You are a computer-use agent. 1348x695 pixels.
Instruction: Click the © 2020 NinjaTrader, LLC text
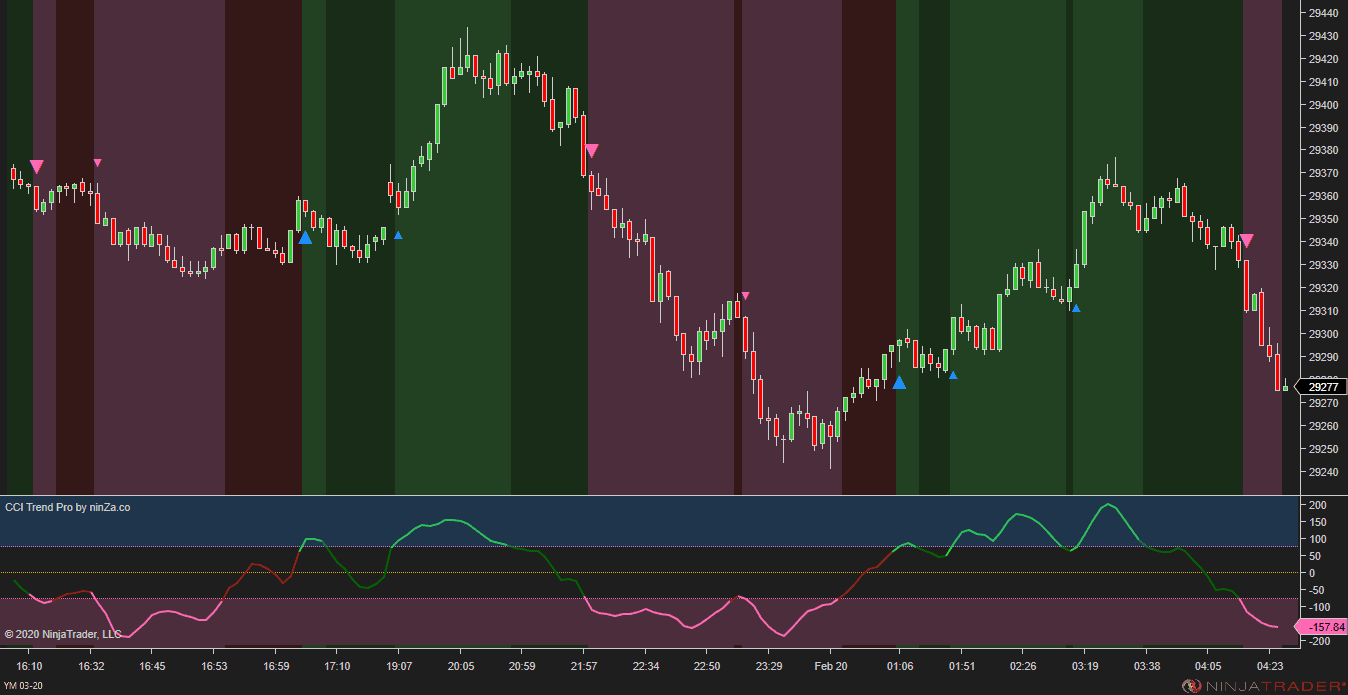[63, 634]
